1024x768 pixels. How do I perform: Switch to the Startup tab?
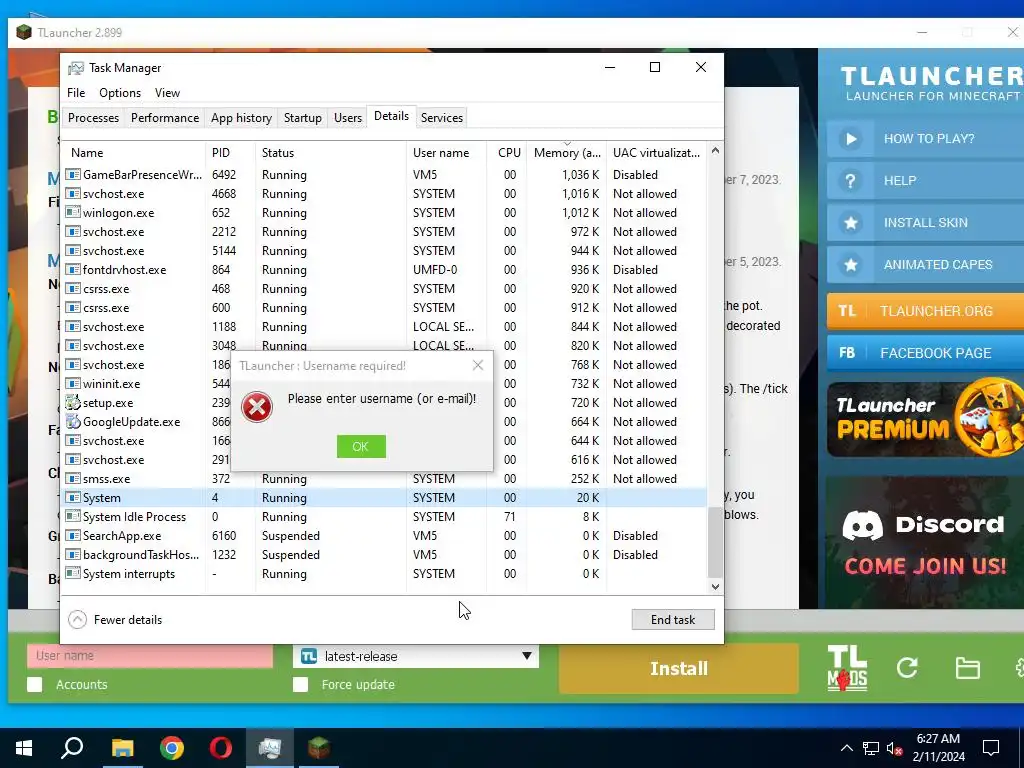click(x=302, y=118)
